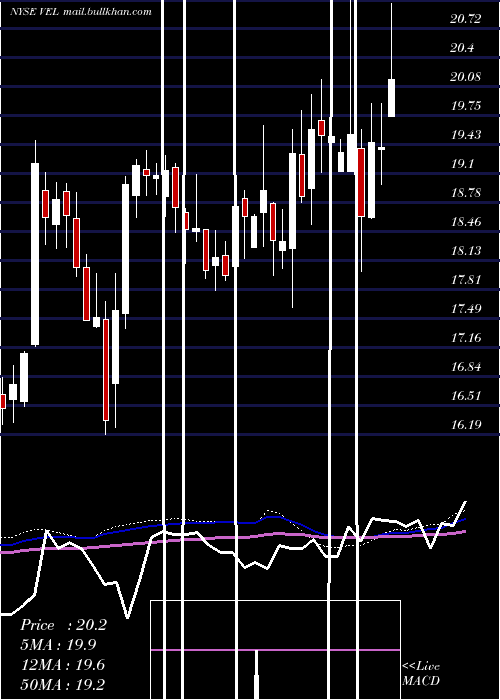
Task: Click the 18.78 price axis label
Action: click(x=466, y=193)
